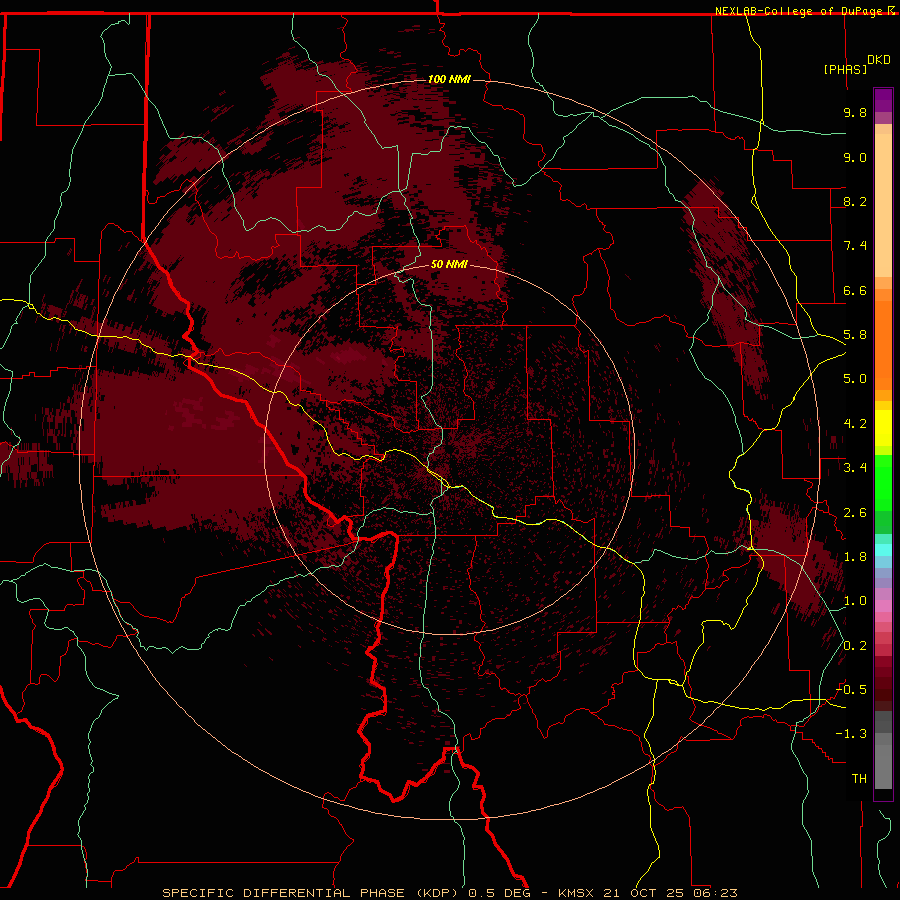Click the 50 NMI range ring label
The image size is (900, 900).
449,264
